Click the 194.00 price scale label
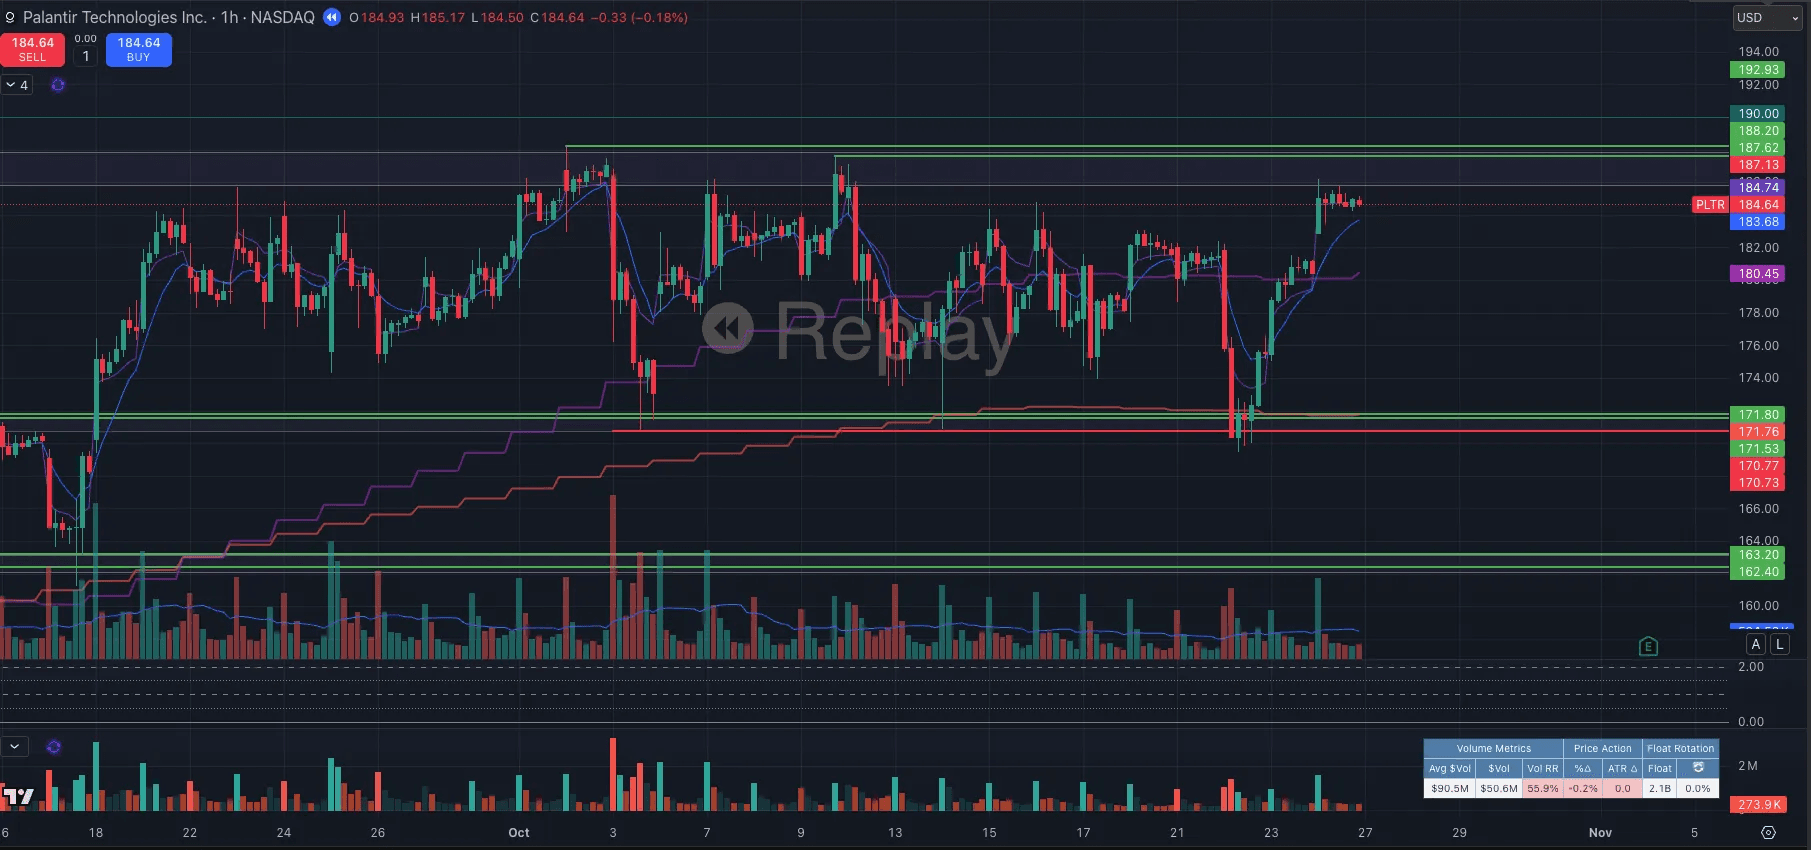Image resolution: width=1811 pixels, height=850 pixels. point(1758,52)
